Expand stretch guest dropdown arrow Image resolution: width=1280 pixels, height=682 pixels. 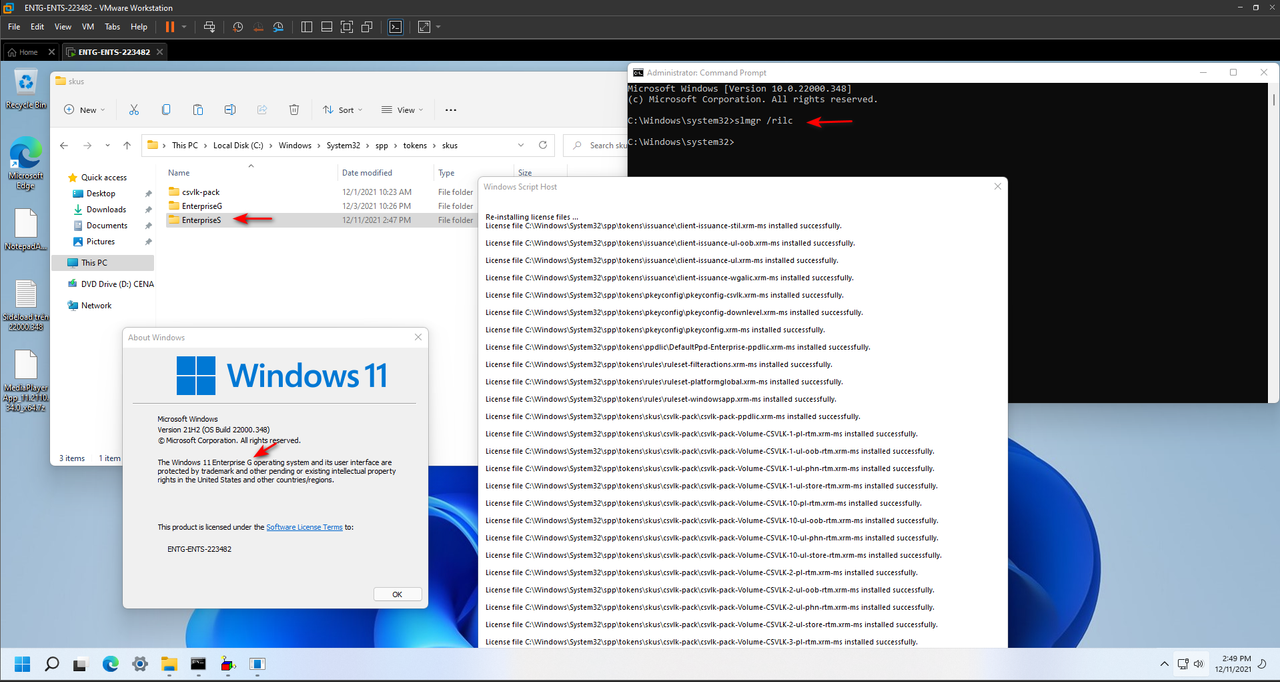pos(438,26)
